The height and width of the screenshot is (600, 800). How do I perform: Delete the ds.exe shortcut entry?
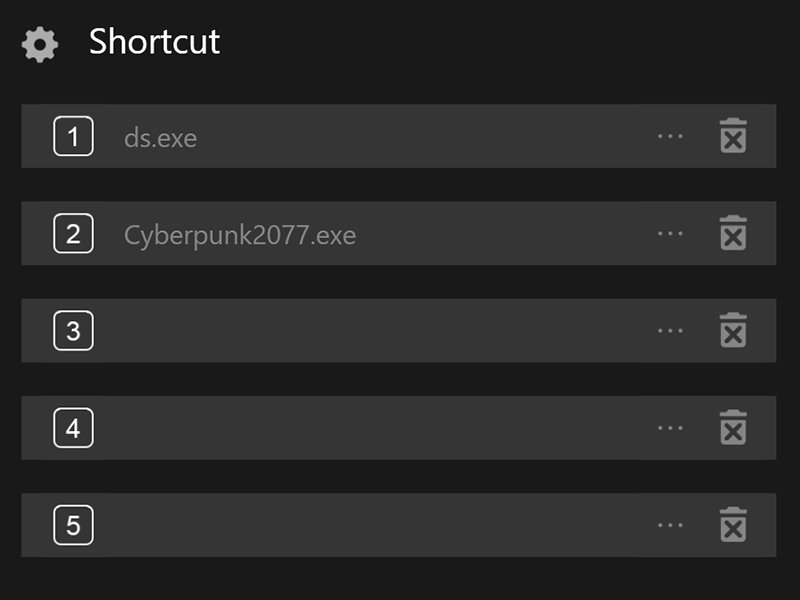click(x=733, y=136)
